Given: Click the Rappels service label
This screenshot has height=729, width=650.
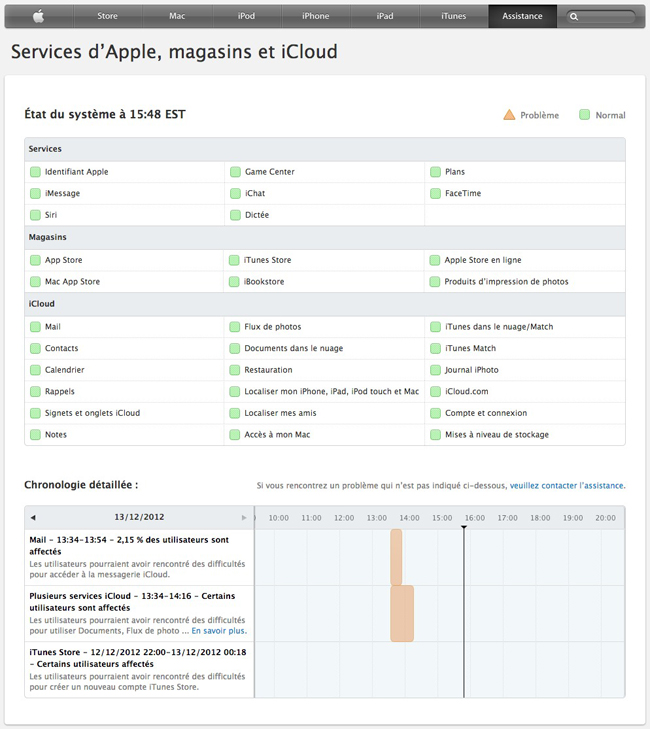Looking at the screenshot, I should [x=60, y=391].
